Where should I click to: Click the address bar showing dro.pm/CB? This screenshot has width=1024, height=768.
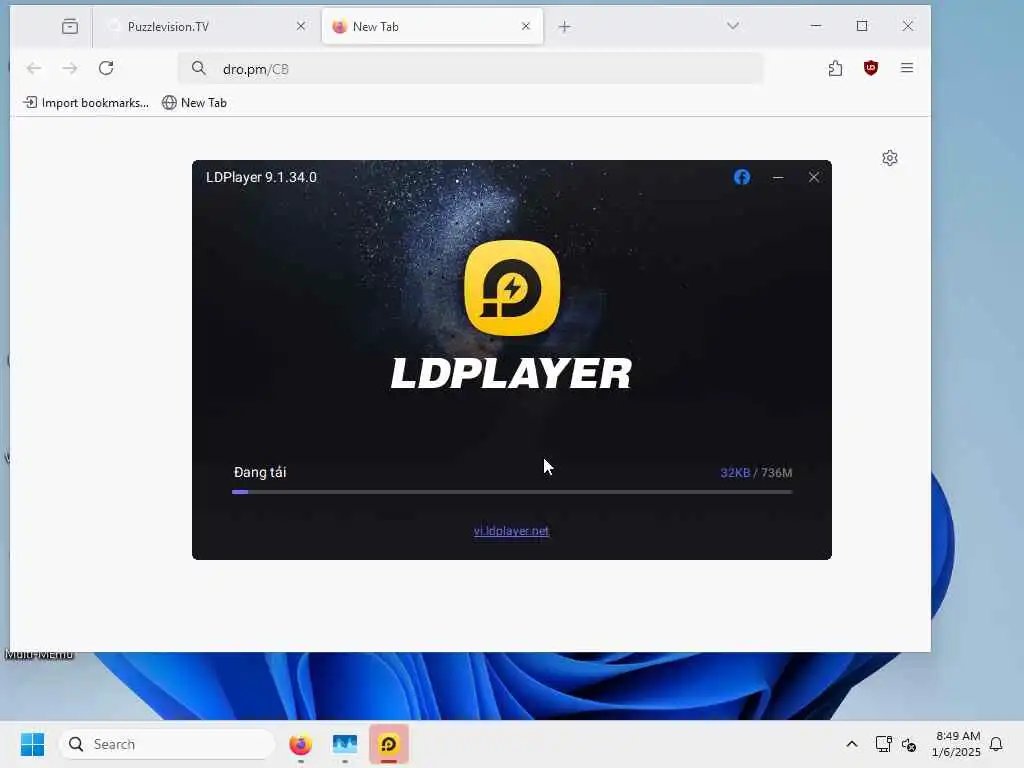coord(470,69)
